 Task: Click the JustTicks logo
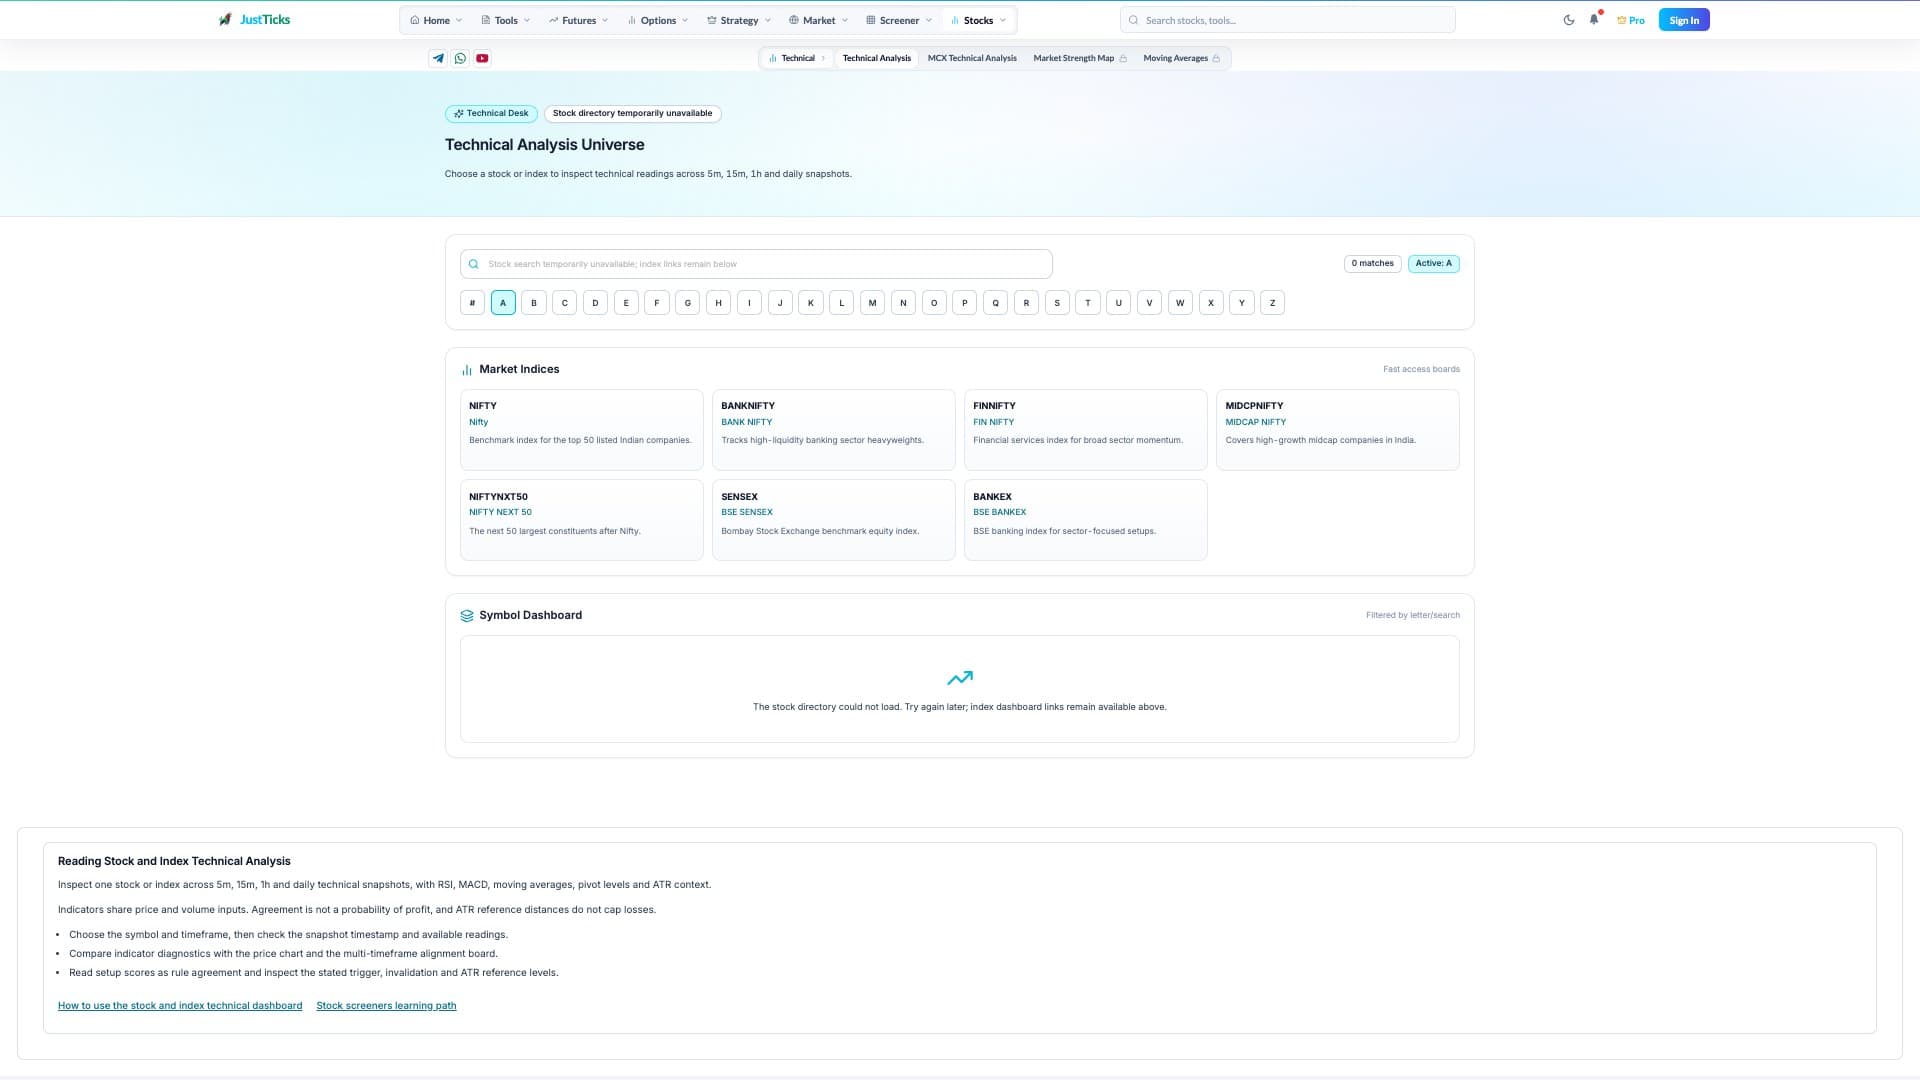coord(254,20)
